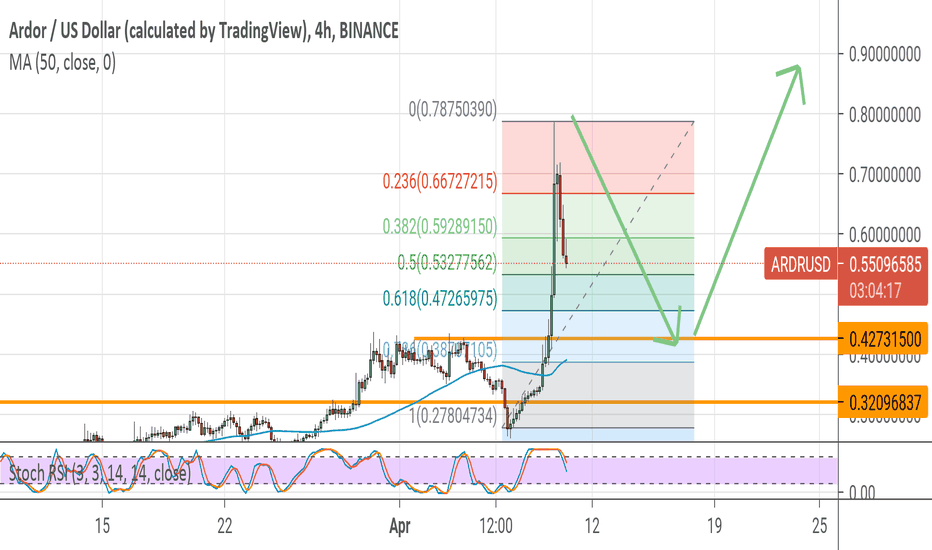Click the 15 date label on time axis
Screen dimensions: 932x550
point(102,526)
